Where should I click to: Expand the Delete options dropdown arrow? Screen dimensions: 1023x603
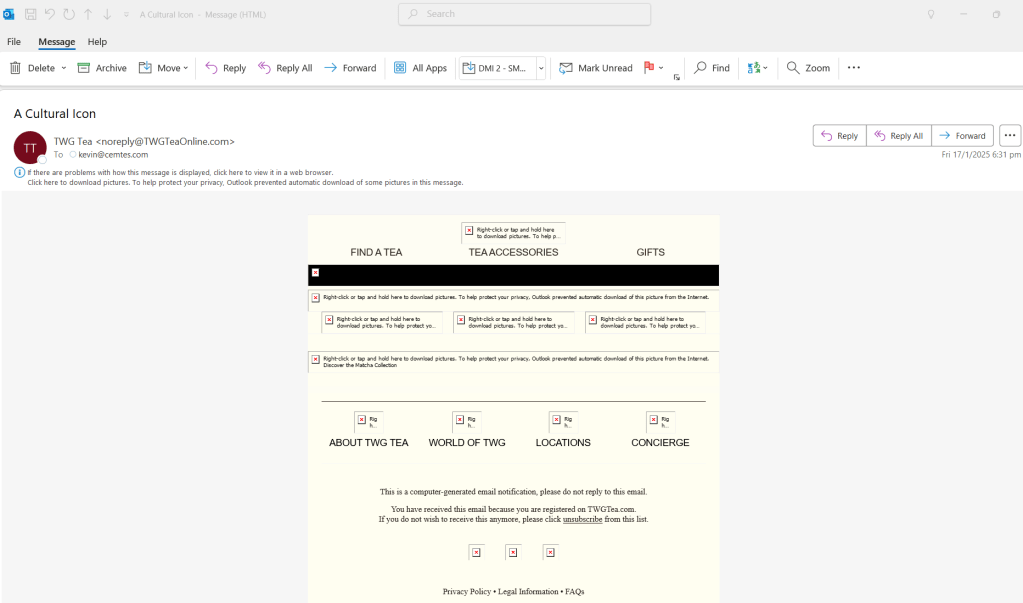(64, 68)
